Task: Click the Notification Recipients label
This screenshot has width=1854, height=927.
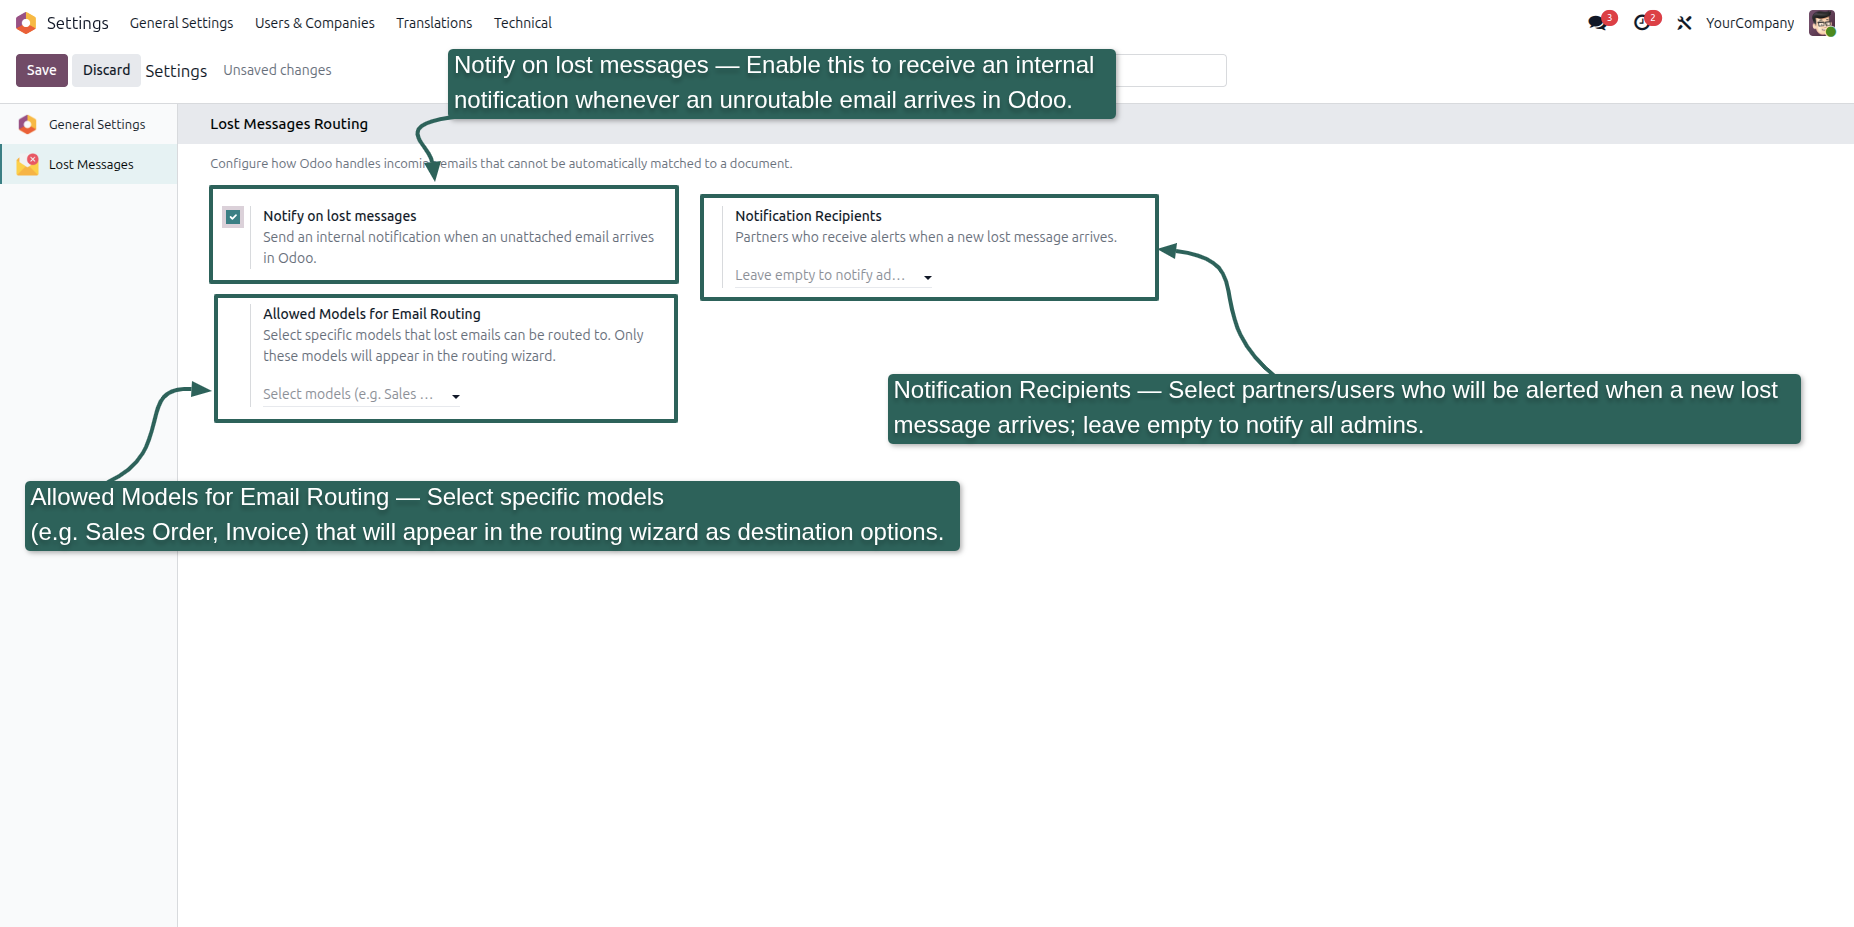Action: coord(808,216)
